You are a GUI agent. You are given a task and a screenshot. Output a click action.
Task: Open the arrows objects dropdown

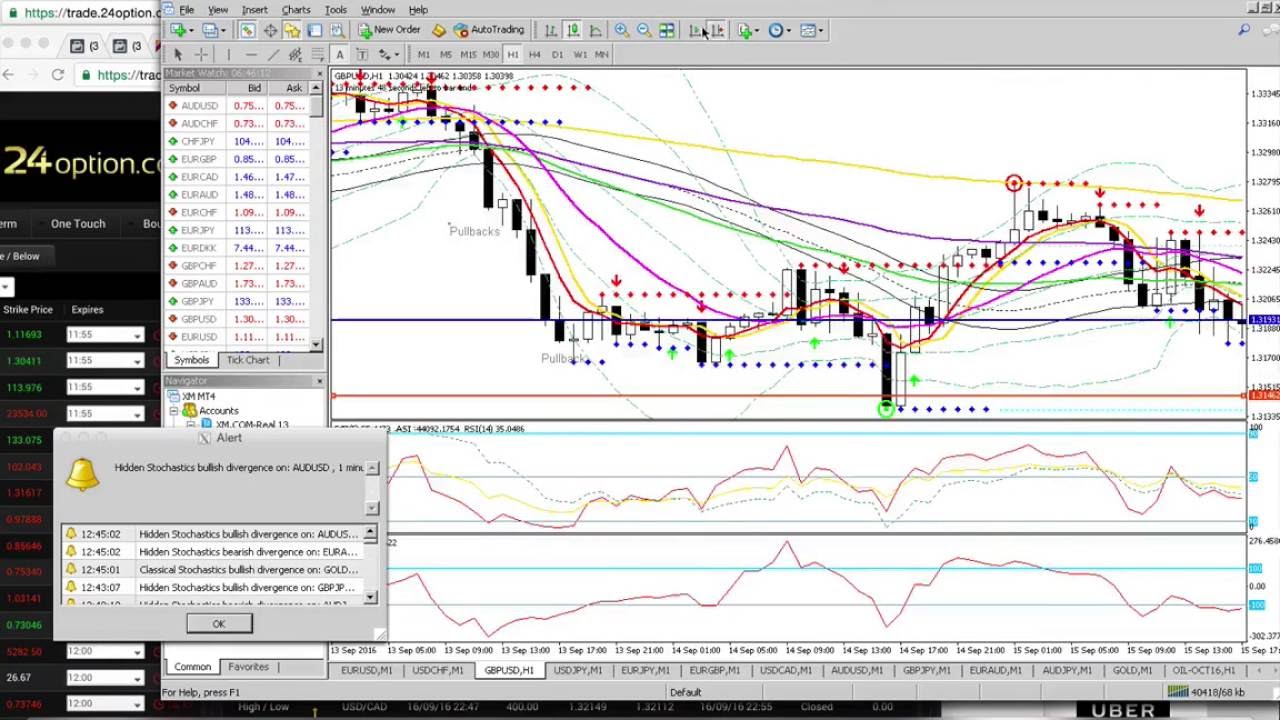click(x=389, y=55)
